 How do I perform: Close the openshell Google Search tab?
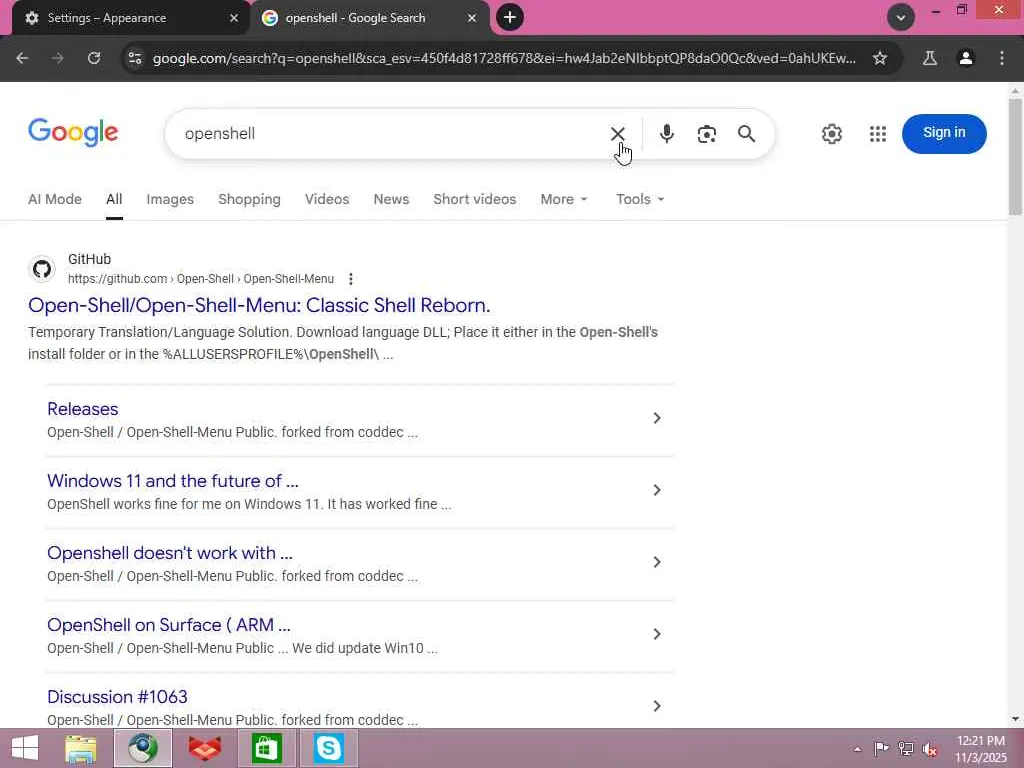point(472,18)
